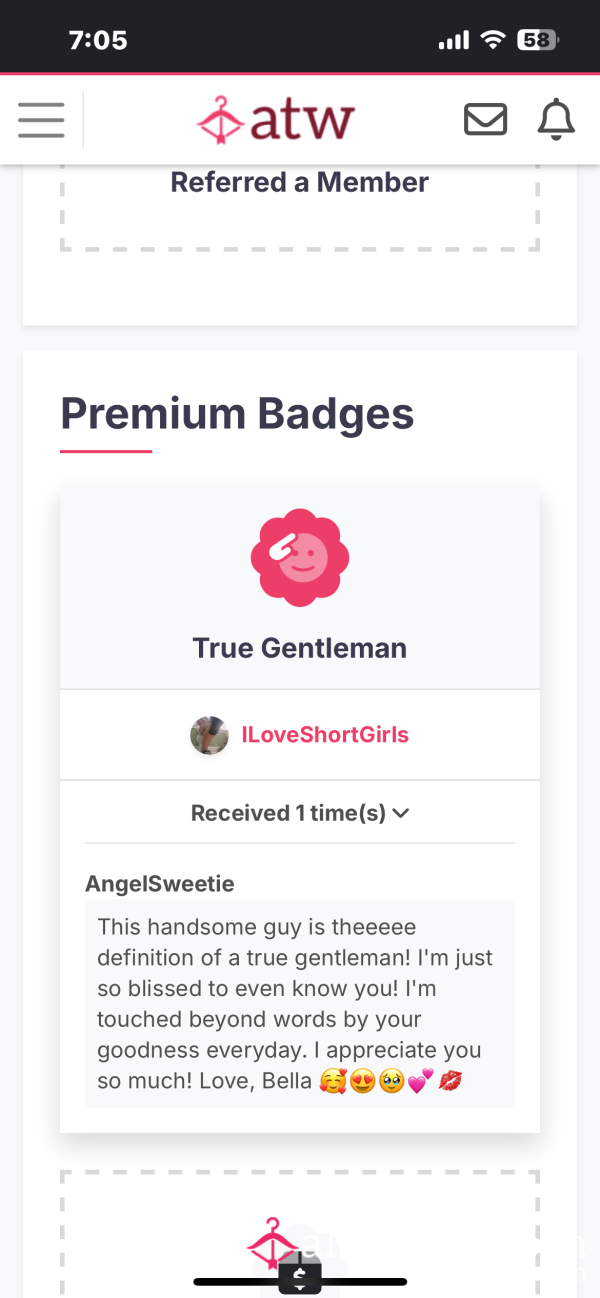View notifications via the bell icon
Viewport: 600px width, 1298px height.
point(557,120)
